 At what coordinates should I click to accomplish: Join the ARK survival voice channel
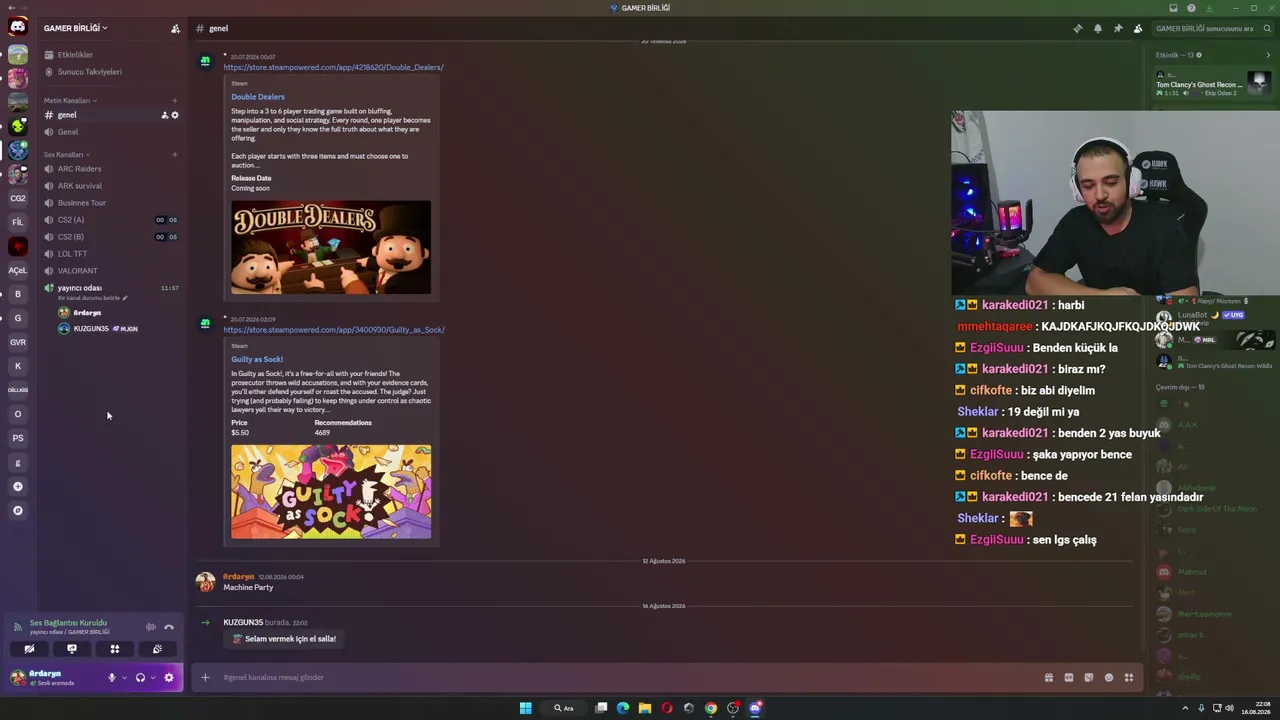(110, 186)
